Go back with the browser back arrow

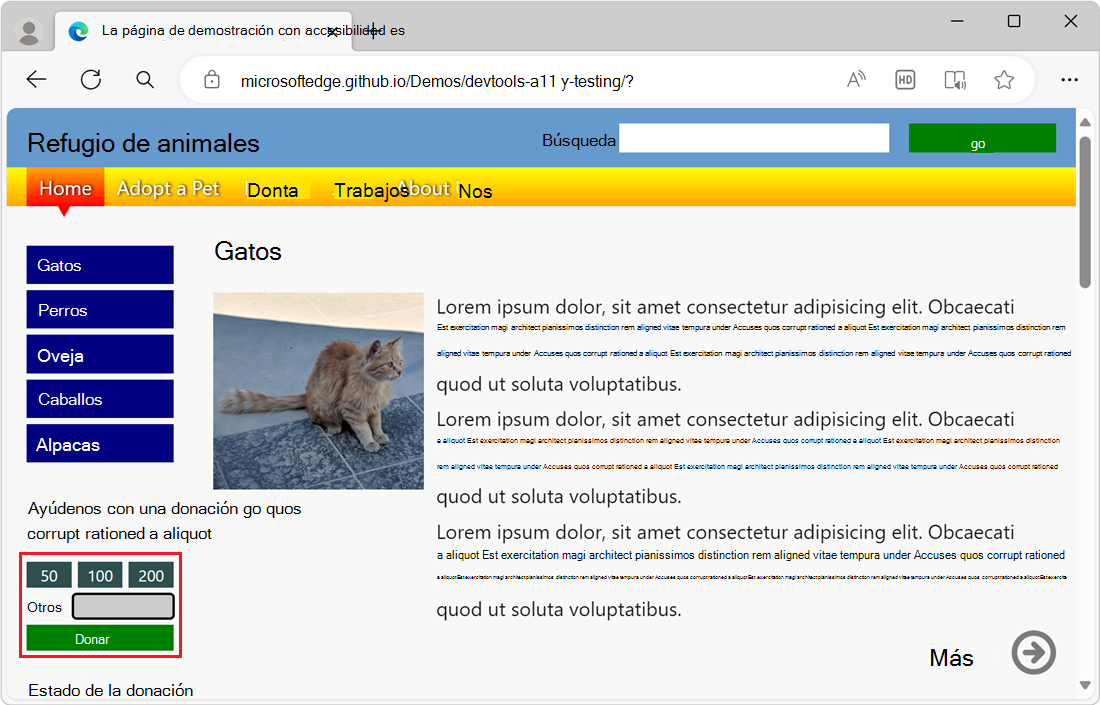[36, 80]
